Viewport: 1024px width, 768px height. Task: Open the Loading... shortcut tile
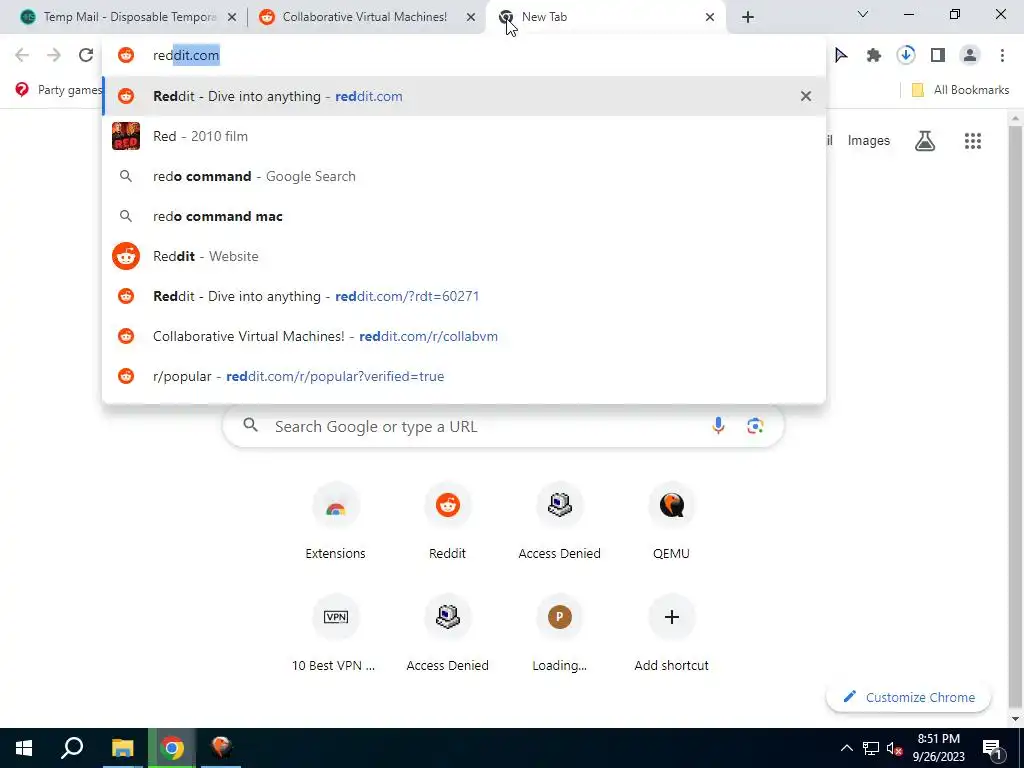click(x=560, y=633)
